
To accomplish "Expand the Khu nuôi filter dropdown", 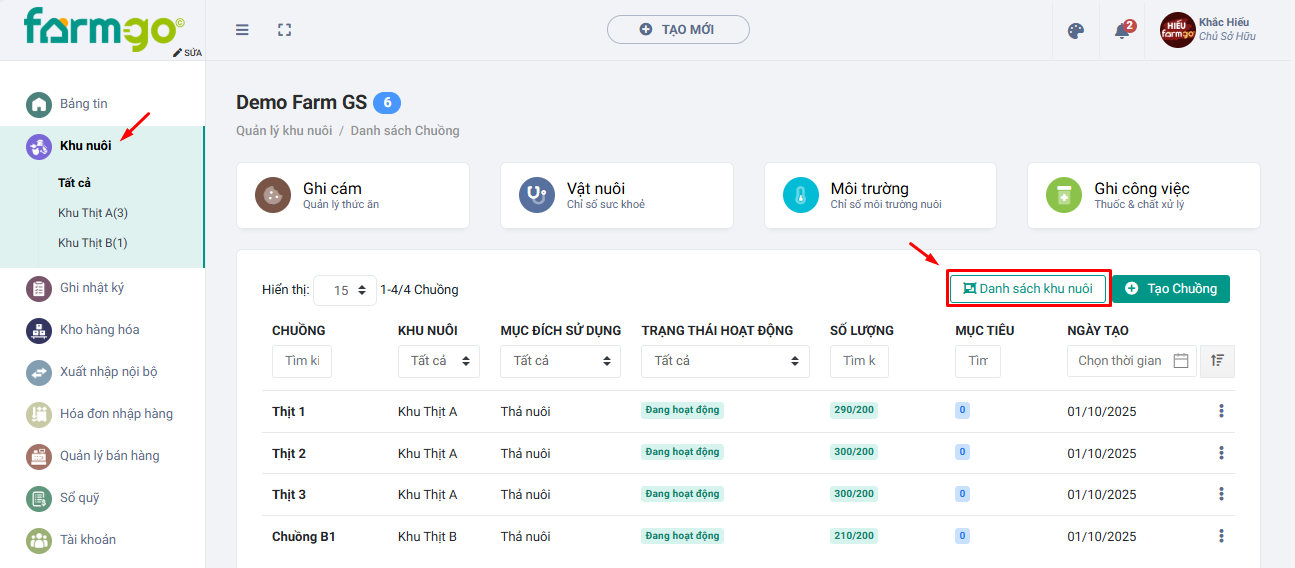I will coord(438,361).
